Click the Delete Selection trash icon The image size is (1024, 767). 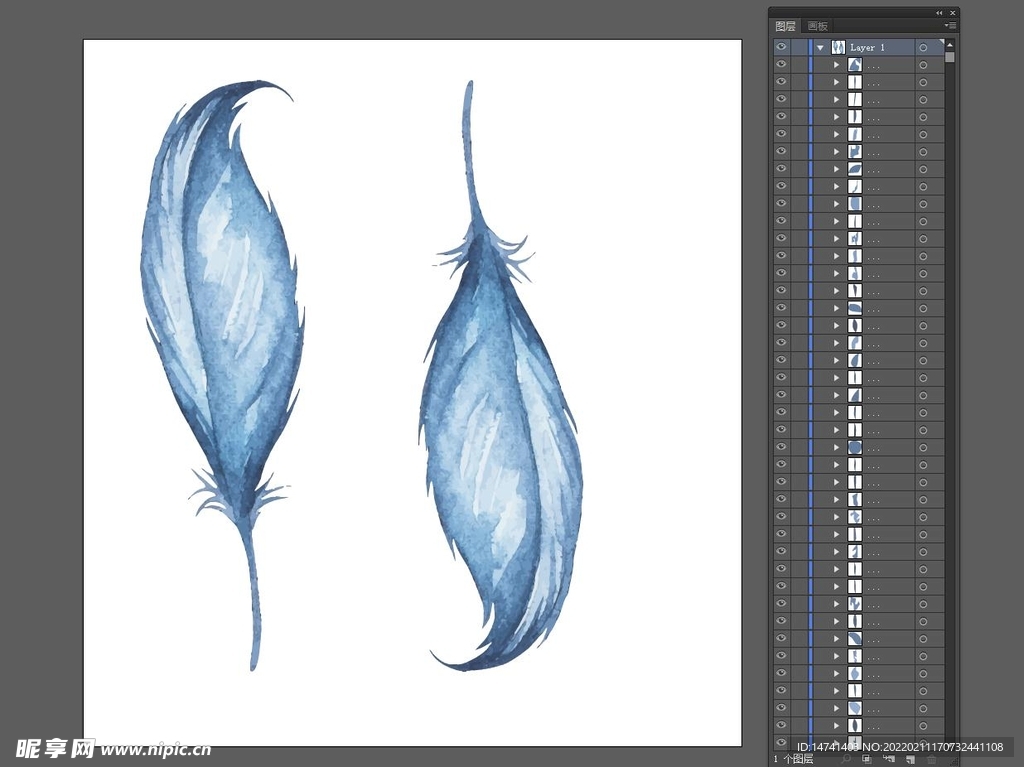click(x=932, y=759)
